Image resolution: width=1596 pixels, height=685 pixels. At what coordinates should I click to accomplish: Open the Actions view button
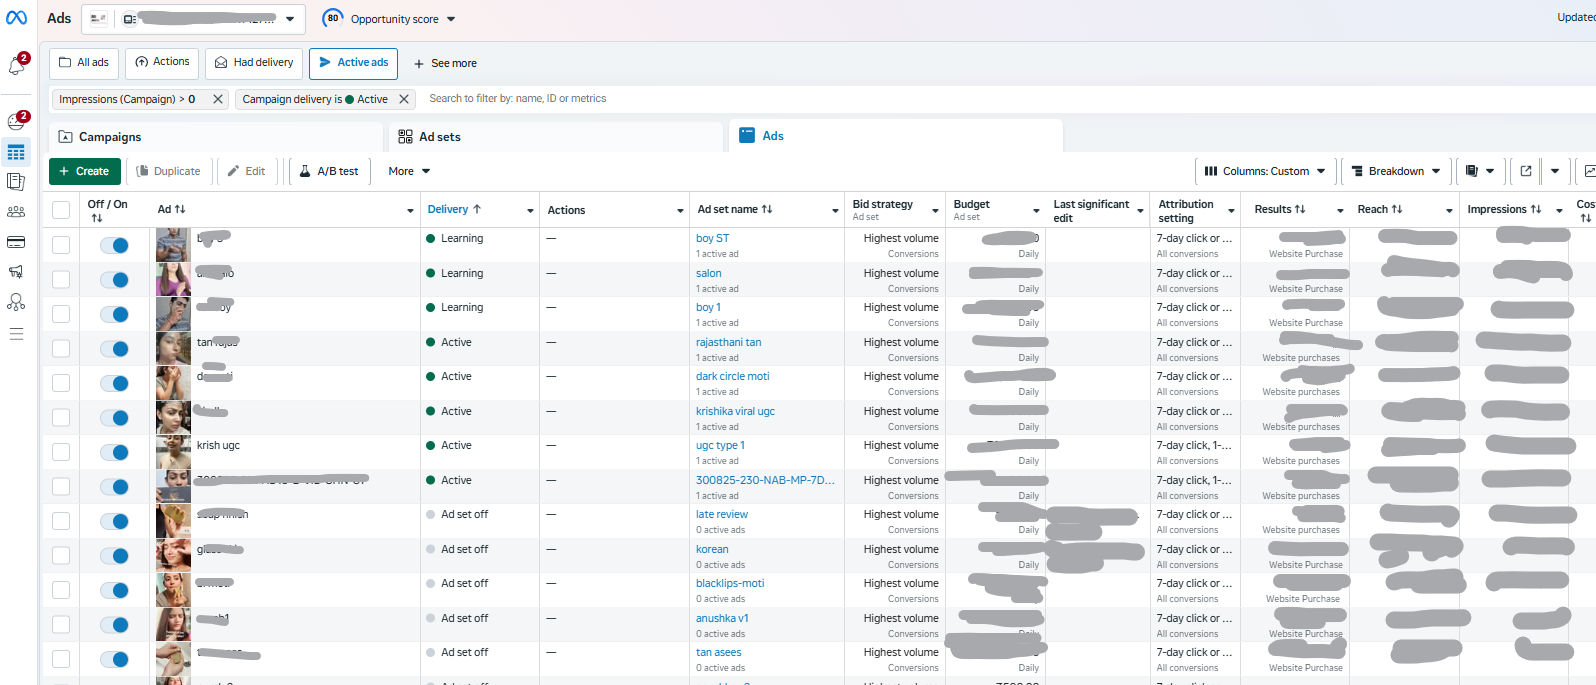(162, 63)
